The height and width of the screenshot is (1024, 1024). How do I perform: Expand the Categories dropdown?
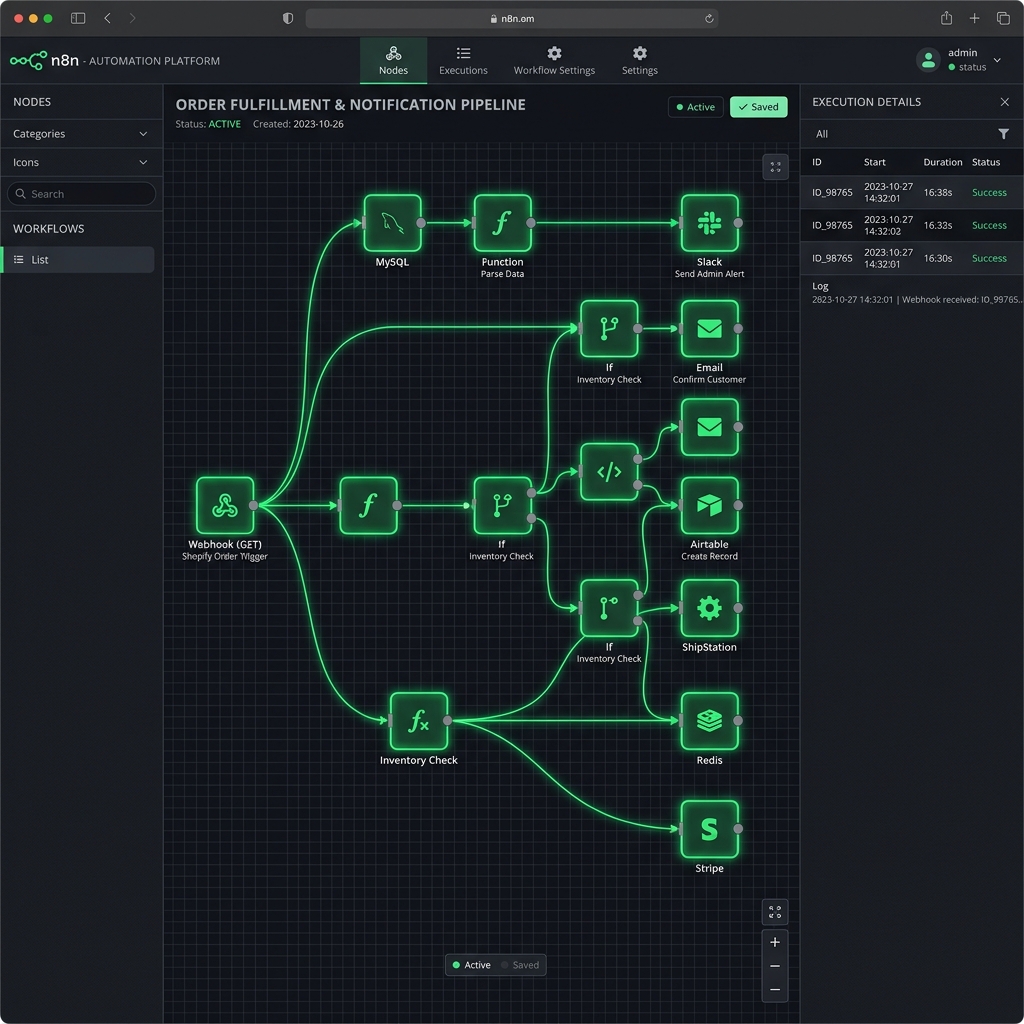pyautogui.click(x=81, y=134)
